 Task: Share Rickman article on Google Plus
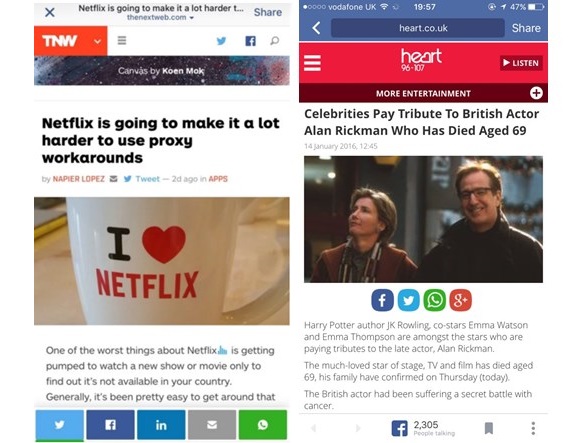(460, 300)
